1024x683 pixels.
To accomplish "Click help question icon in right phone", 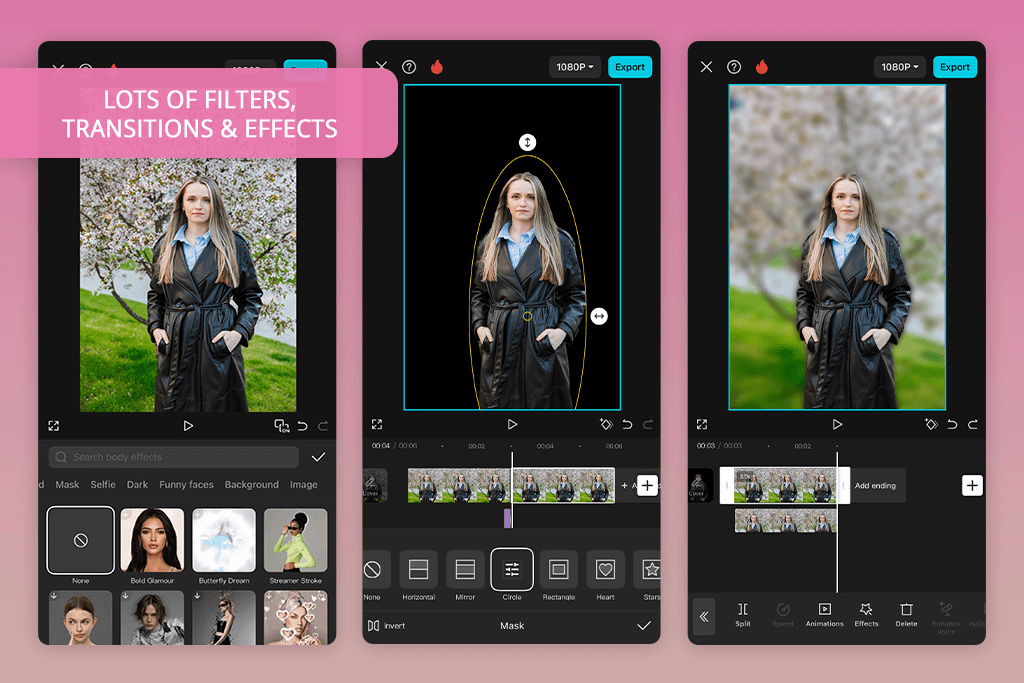I will (734, 67).
